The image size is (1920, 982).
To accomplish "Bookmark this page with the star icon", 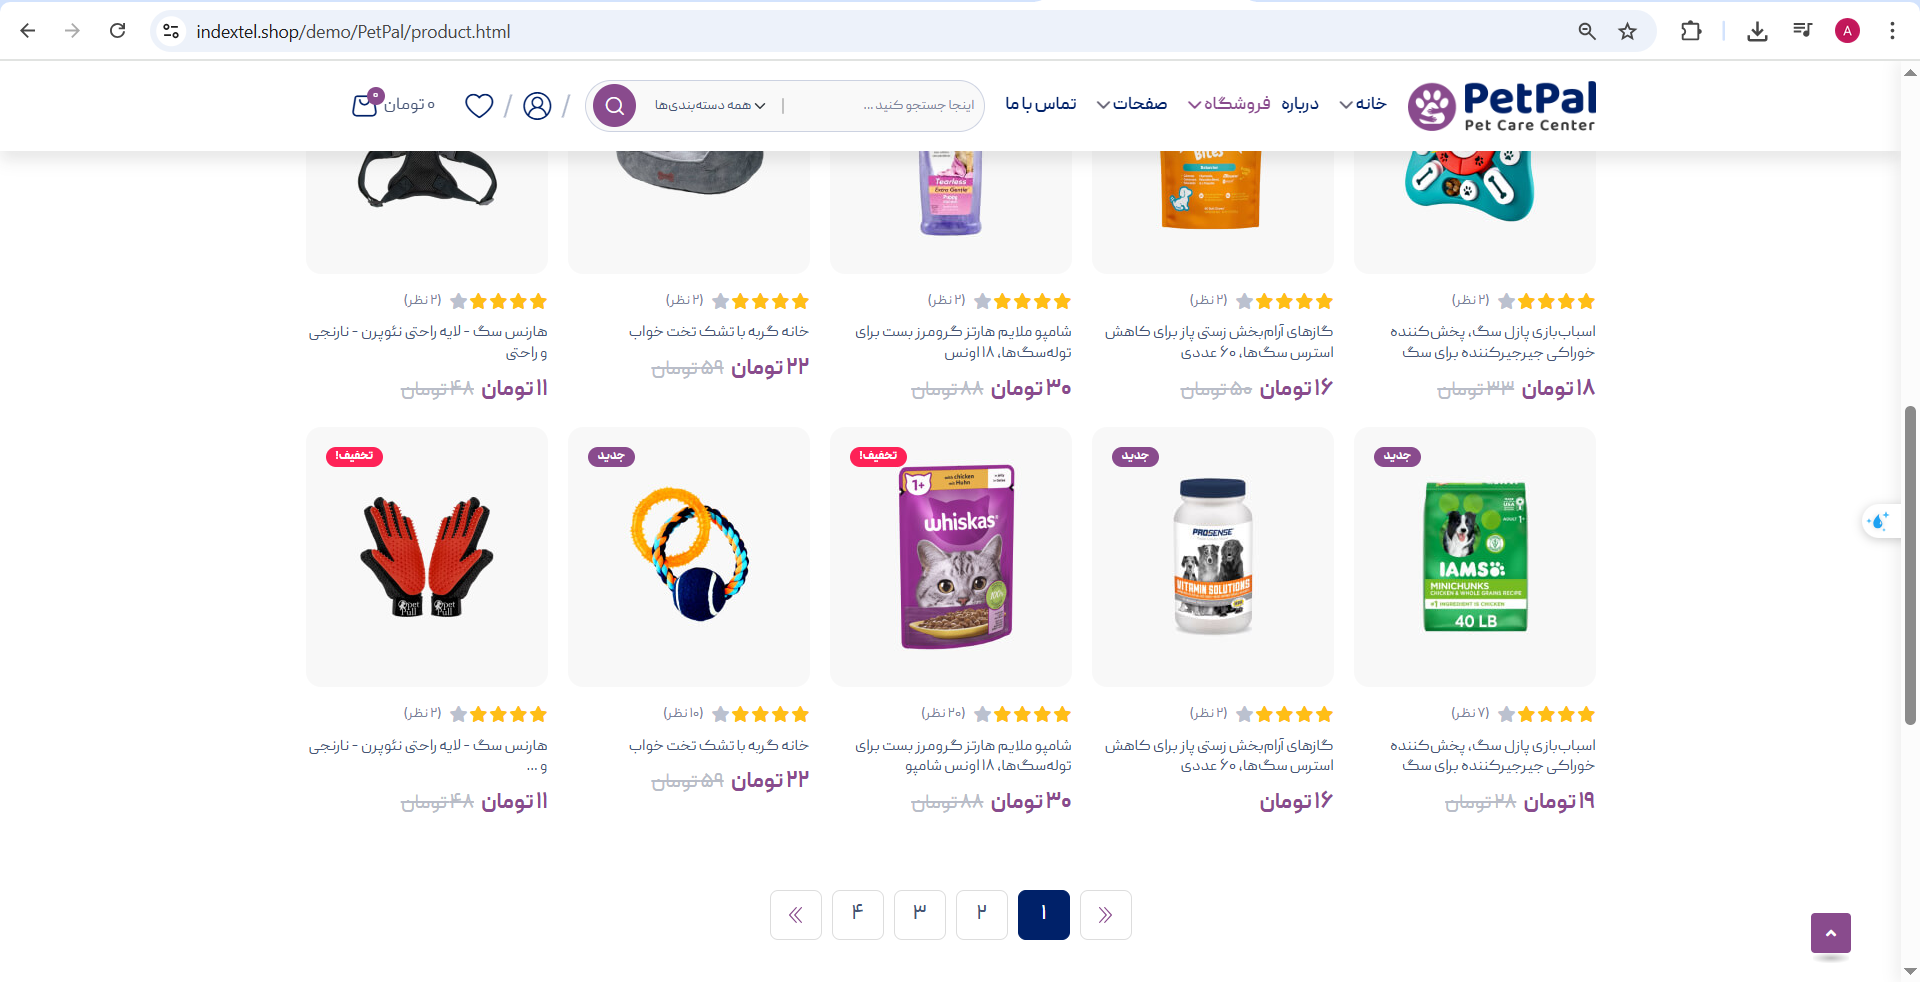I will tap(1628, 31).
